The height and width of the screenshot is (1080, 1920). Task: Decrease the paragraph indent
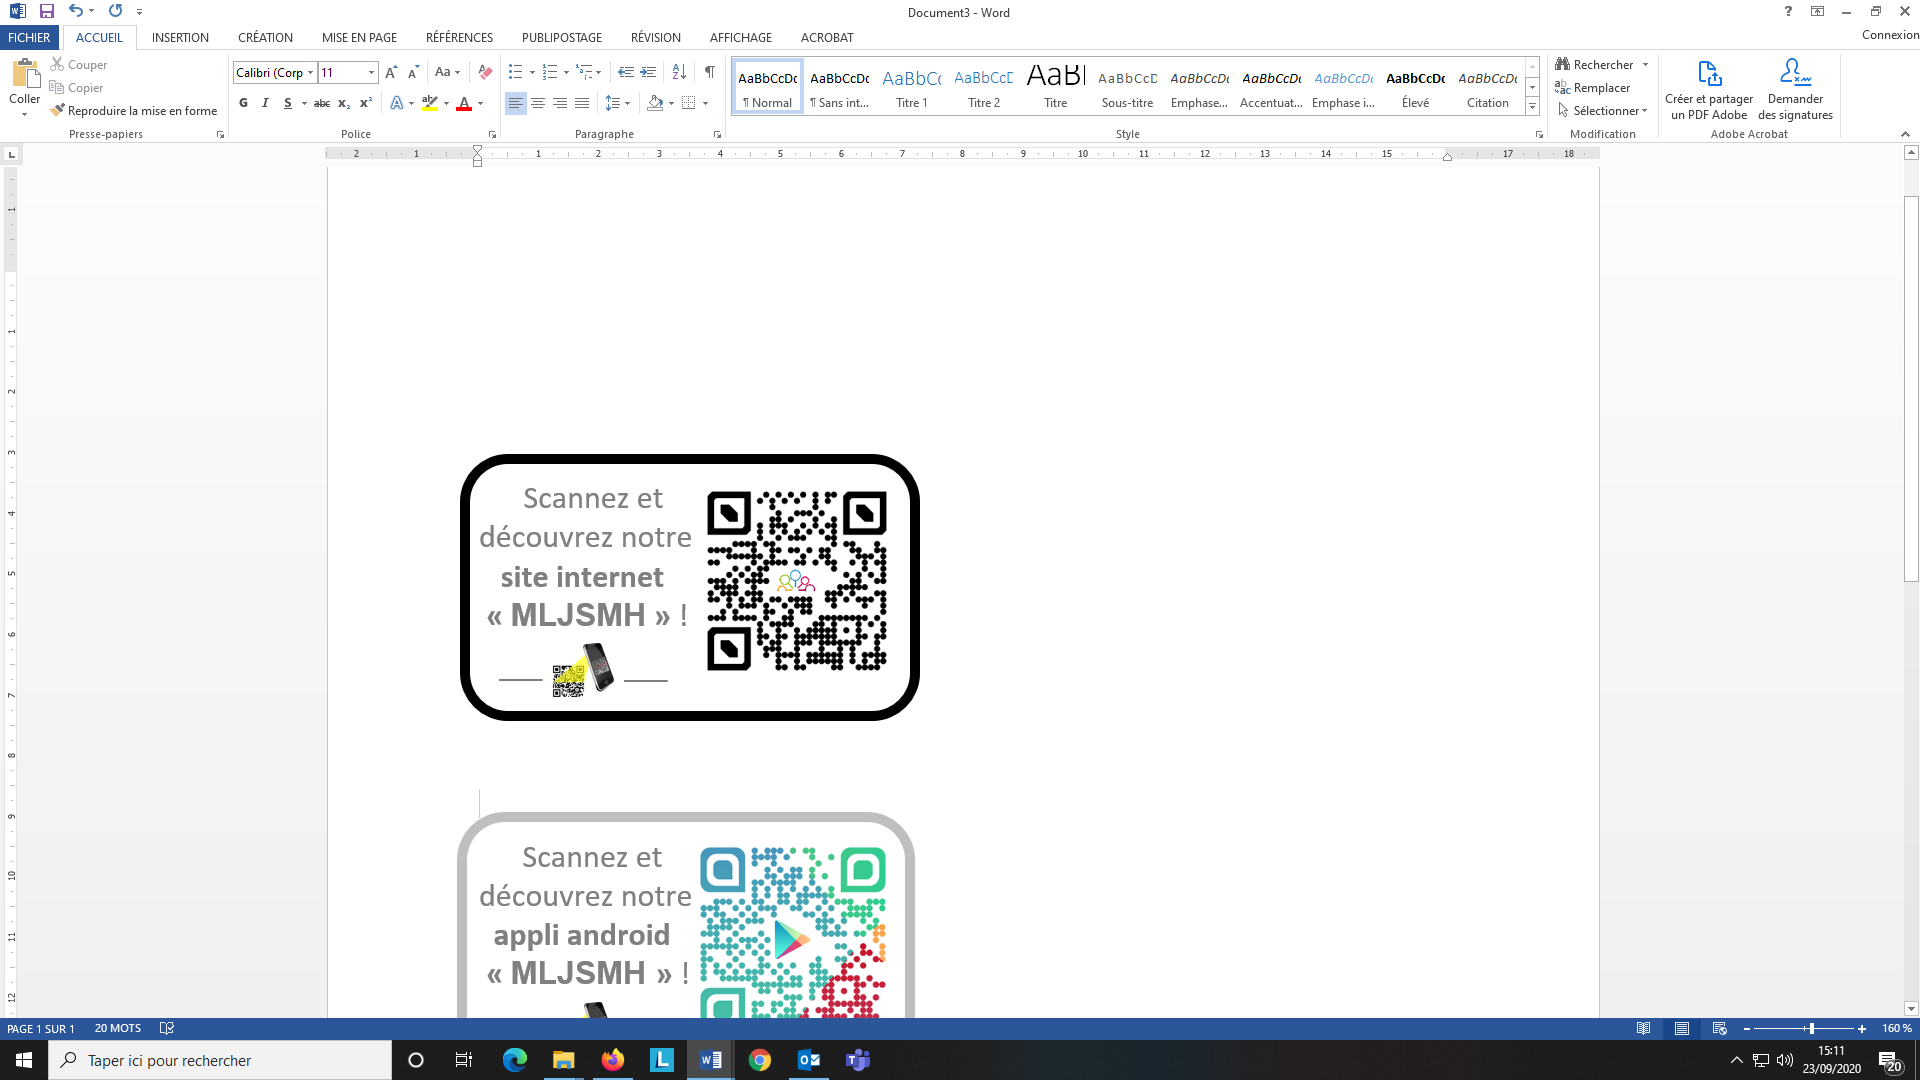(626, 72)
